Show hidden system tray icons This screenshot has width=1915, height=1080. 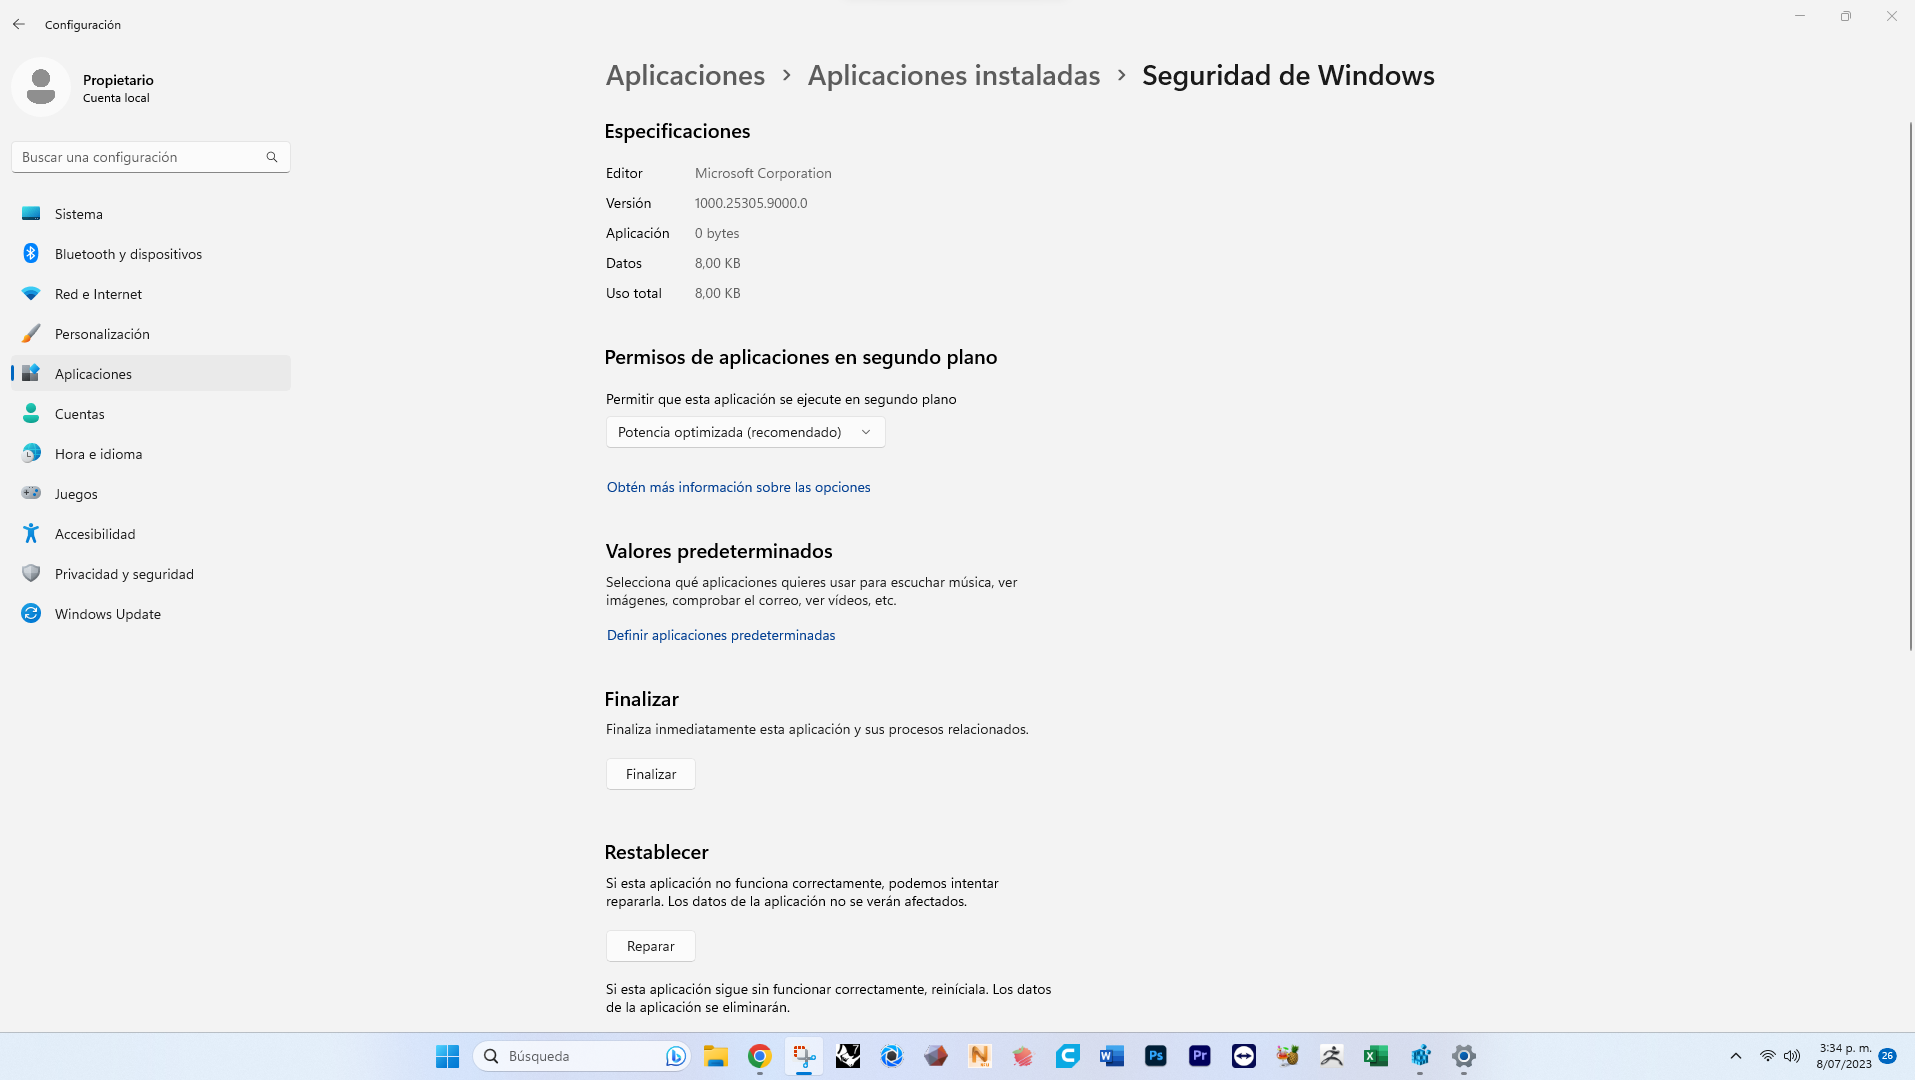pyautogui.click(x=1736, y=1056)
